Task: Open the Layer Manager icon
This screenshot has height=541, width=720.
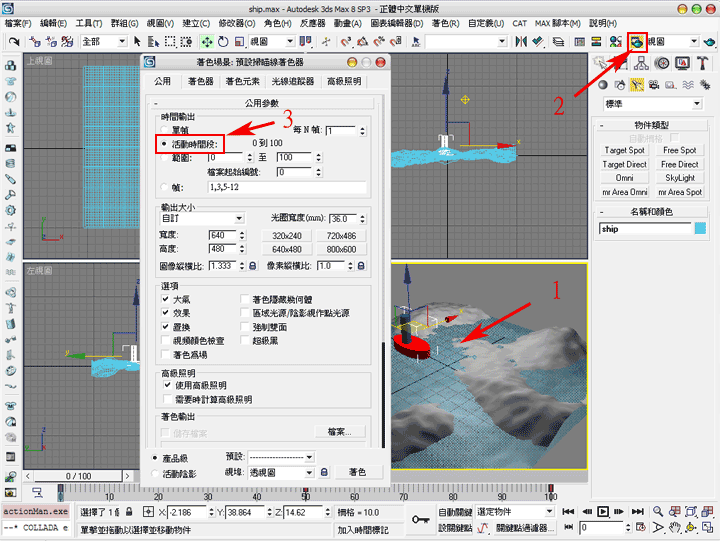Action: pos(558,42)
